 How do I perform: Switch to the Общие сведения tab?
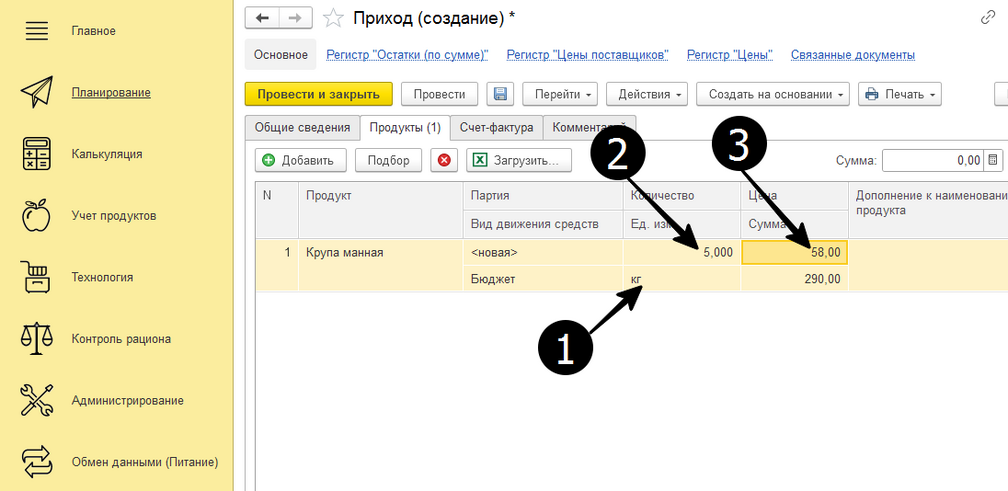[x=301, y=127]
